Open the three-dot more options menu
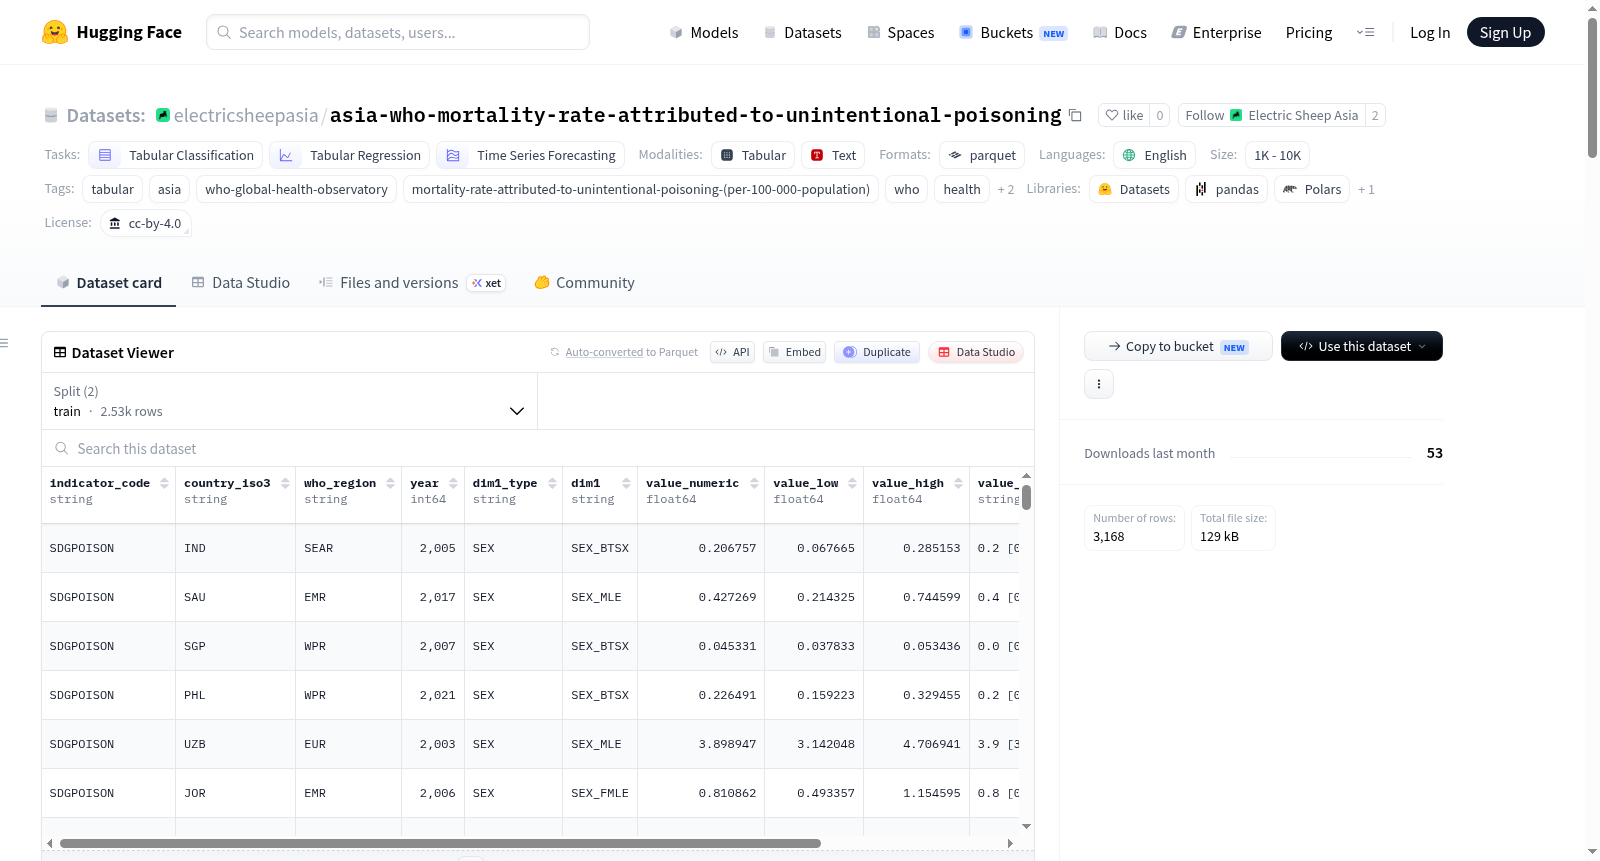The width and height of the screenshot is (1600, 861). tap(1099, 384)
